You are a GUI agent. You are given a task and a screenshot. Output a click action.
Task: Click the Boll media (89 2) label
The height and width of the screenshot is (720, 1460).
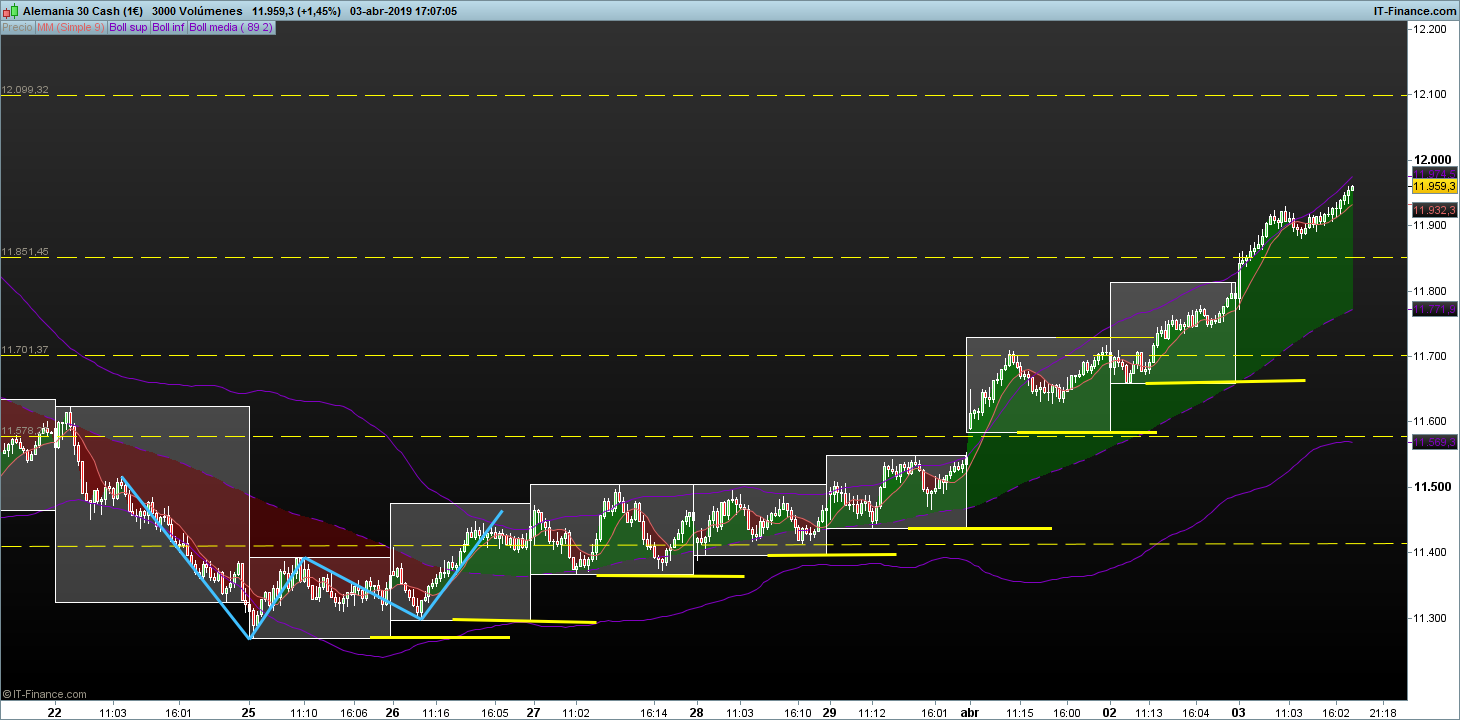[231, 28]
